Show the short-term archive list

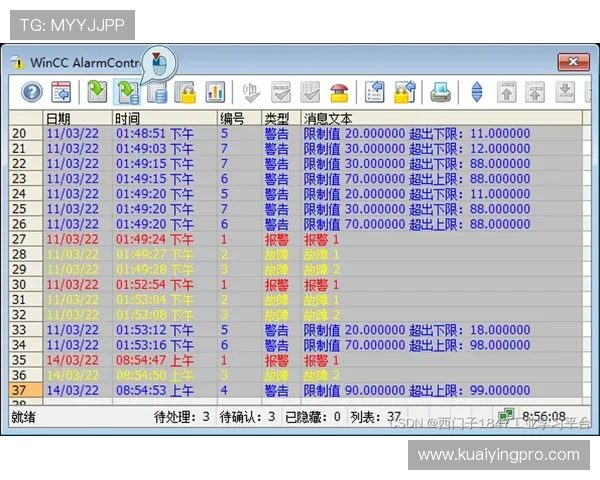click(128, 92)
